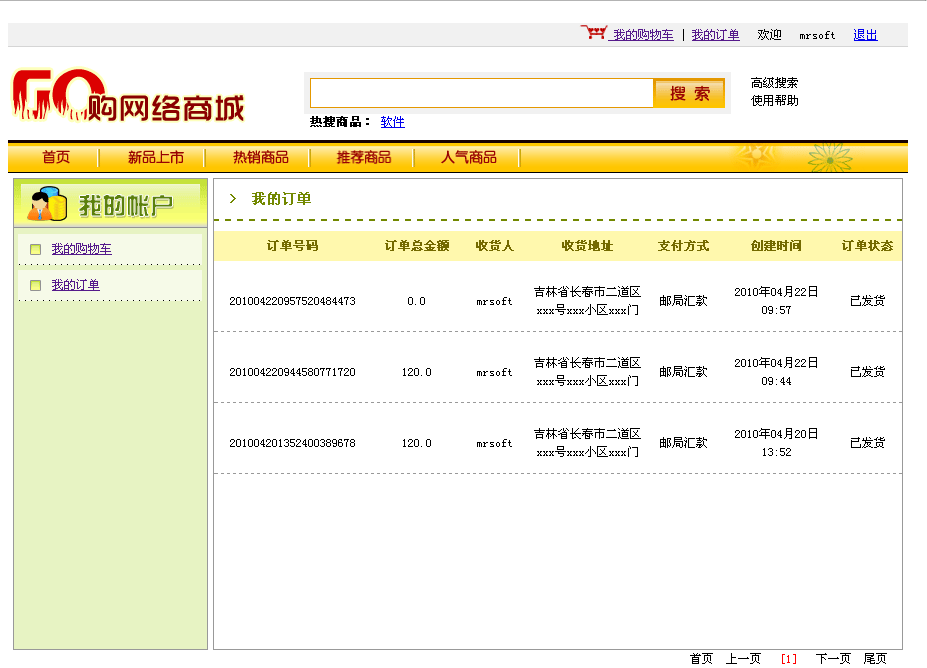927x668 pixels.
Task: Click the 软件 hot search link
Action: coord(393,122)
